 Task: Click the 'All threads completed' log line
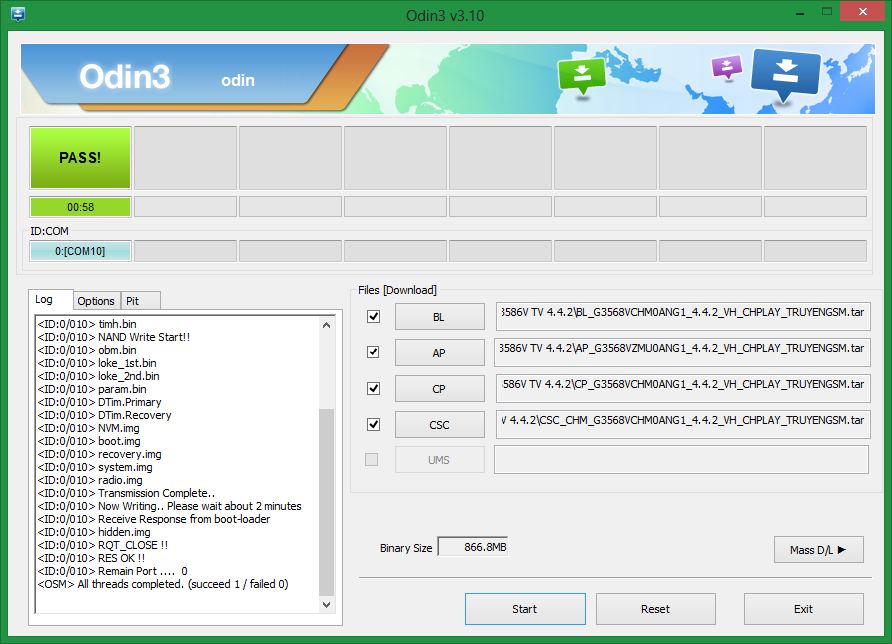click(163, 584)
